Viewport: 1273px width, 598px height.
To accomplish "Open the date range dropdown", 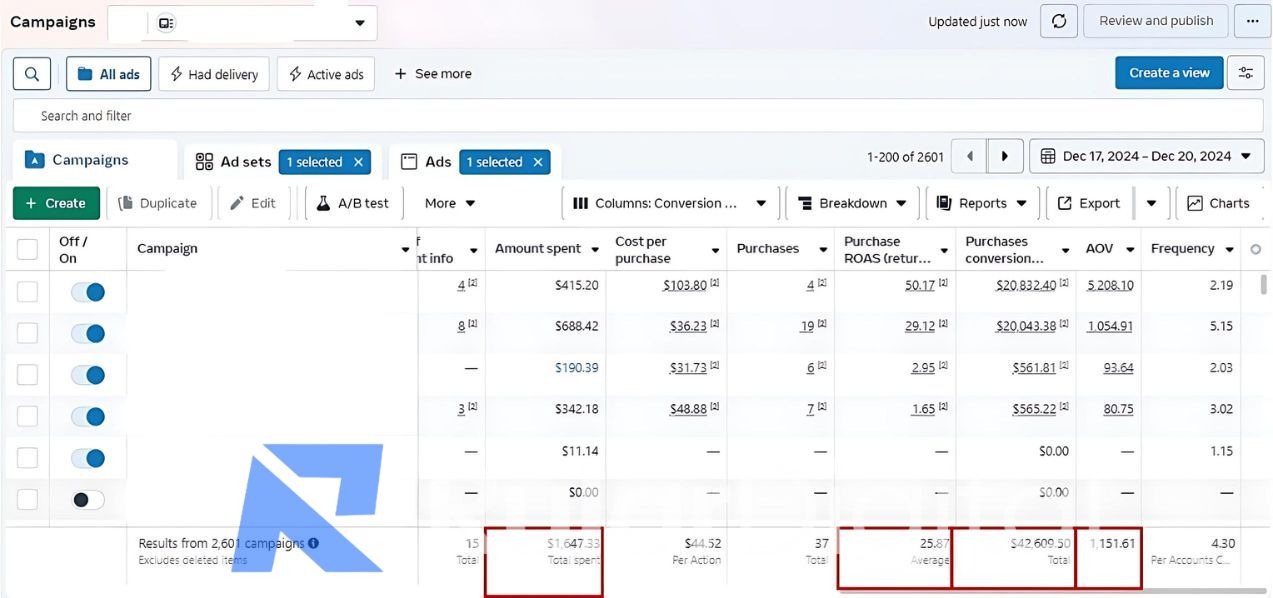I will 1146,157.
